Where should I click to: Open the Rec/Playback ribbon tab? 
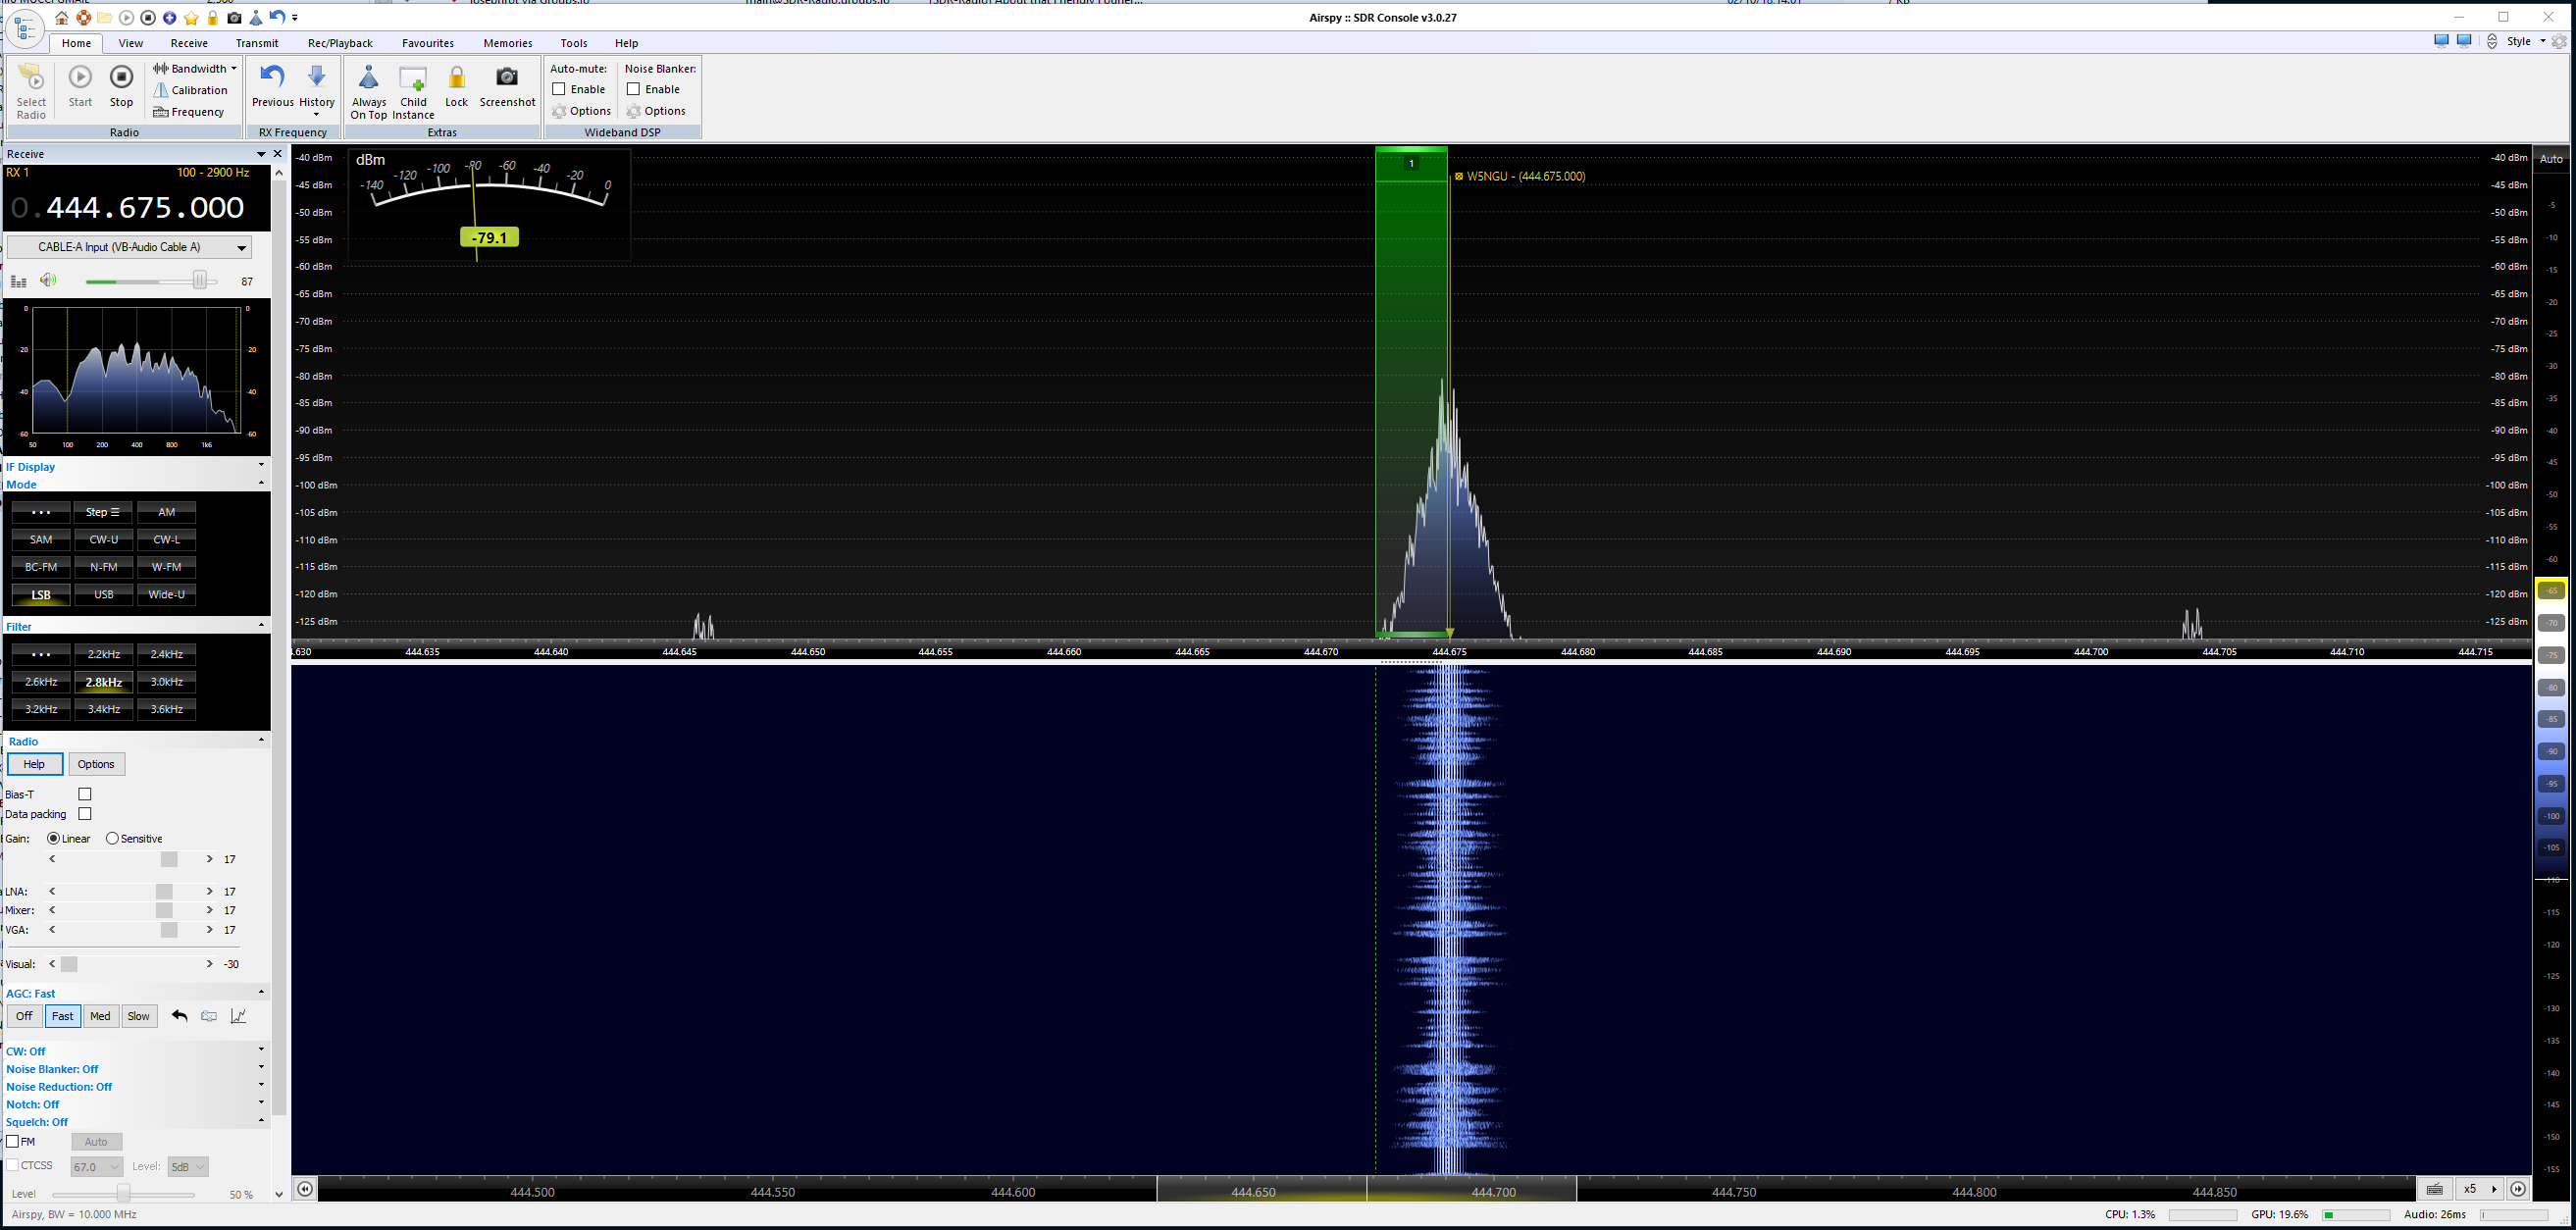[x=340, y=43]
